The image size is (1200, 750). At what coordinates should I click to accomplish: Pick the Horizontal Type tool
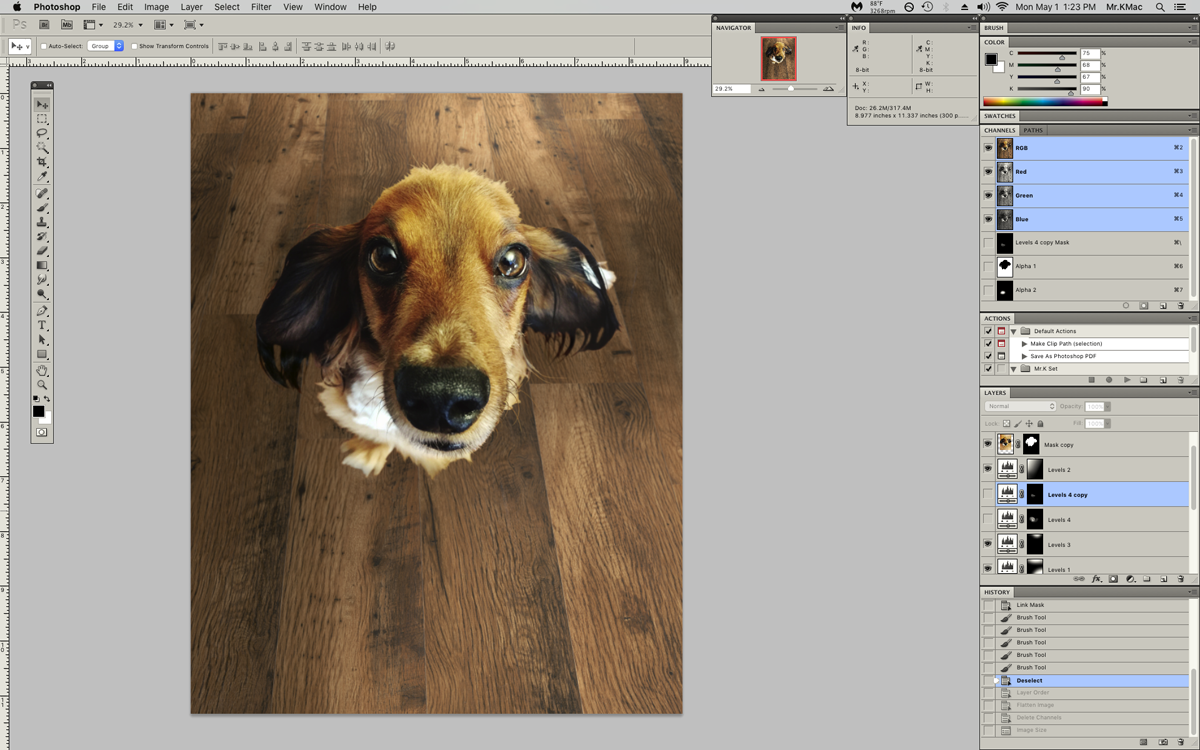42,325
